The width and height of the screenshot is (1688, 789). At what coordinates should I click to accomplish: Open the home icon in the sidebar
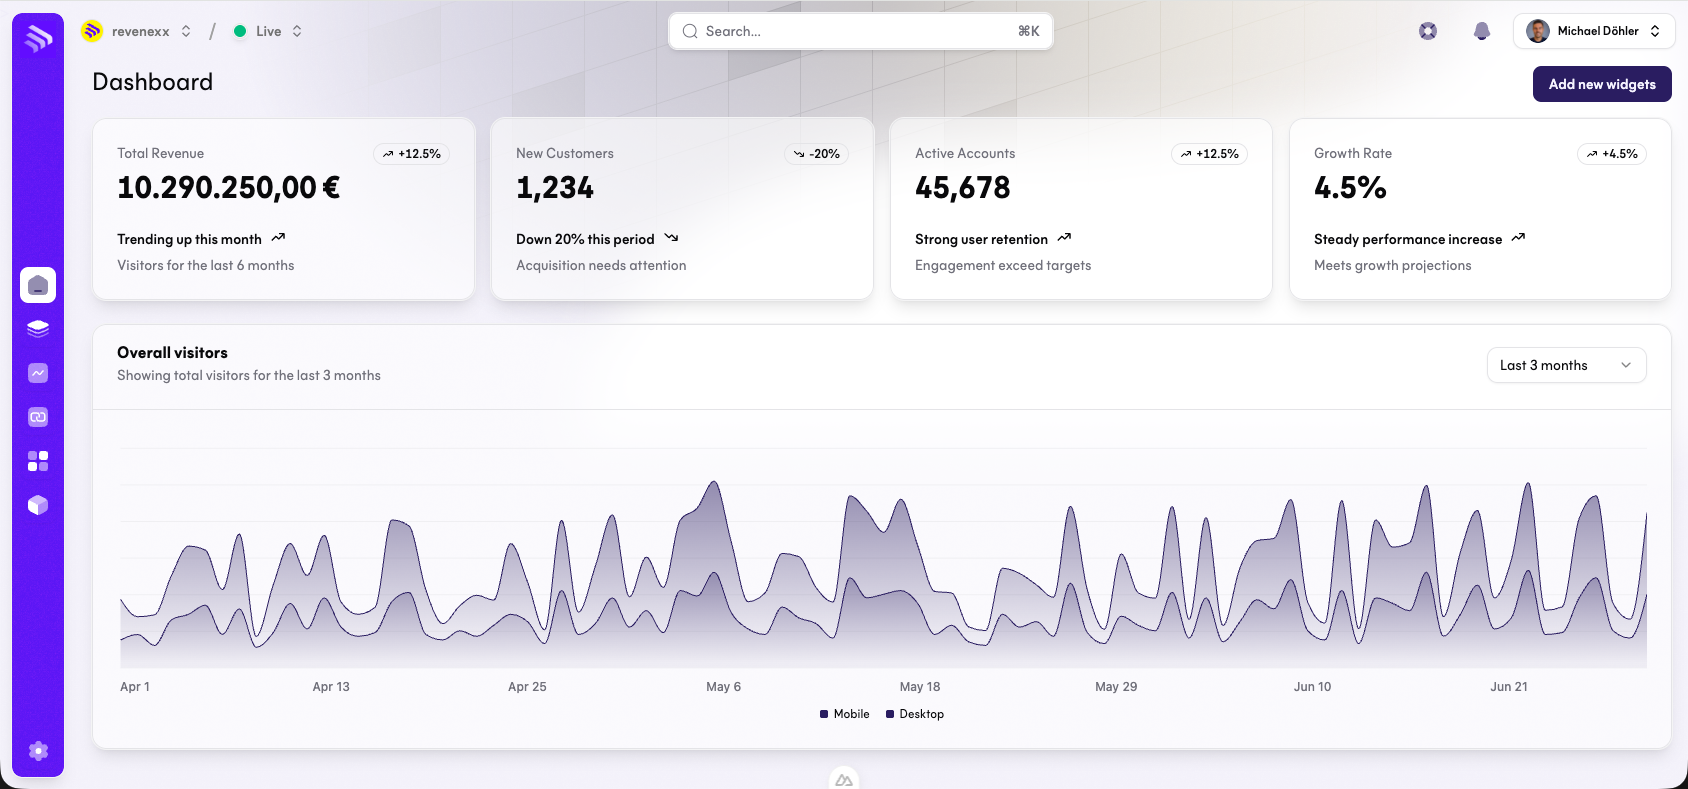[x=38, y=285]
